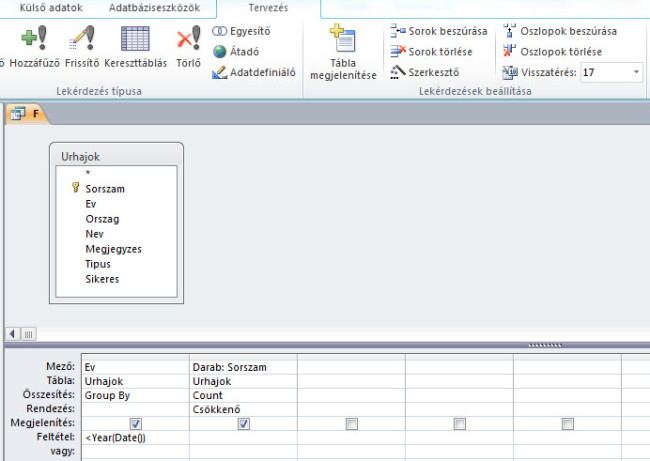Viewport: 650px width, 461px height.
Task: Click the Feltétel field containing <Year(Date())
Action: [135, 438]
